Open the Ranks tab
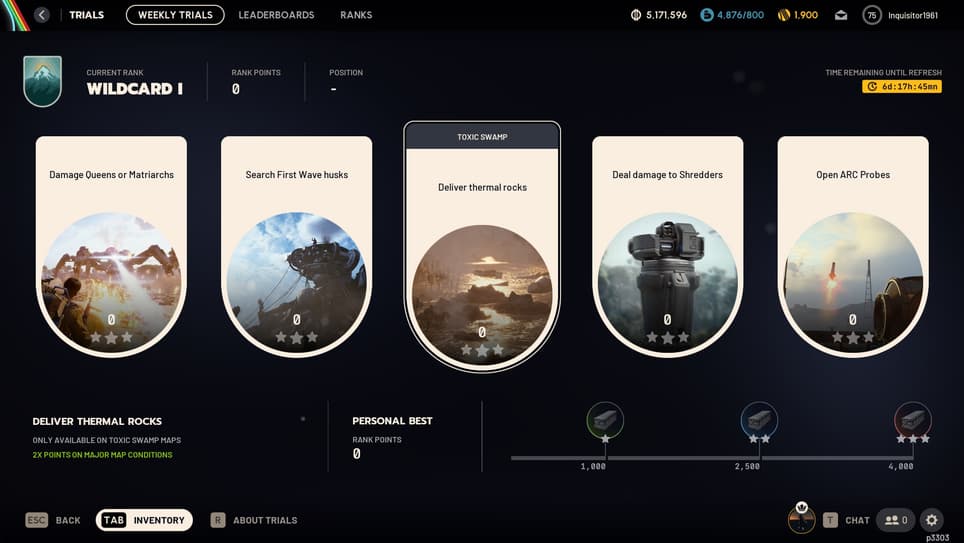Viewport: 964px width, 543px height. click(x=356, y=15)
